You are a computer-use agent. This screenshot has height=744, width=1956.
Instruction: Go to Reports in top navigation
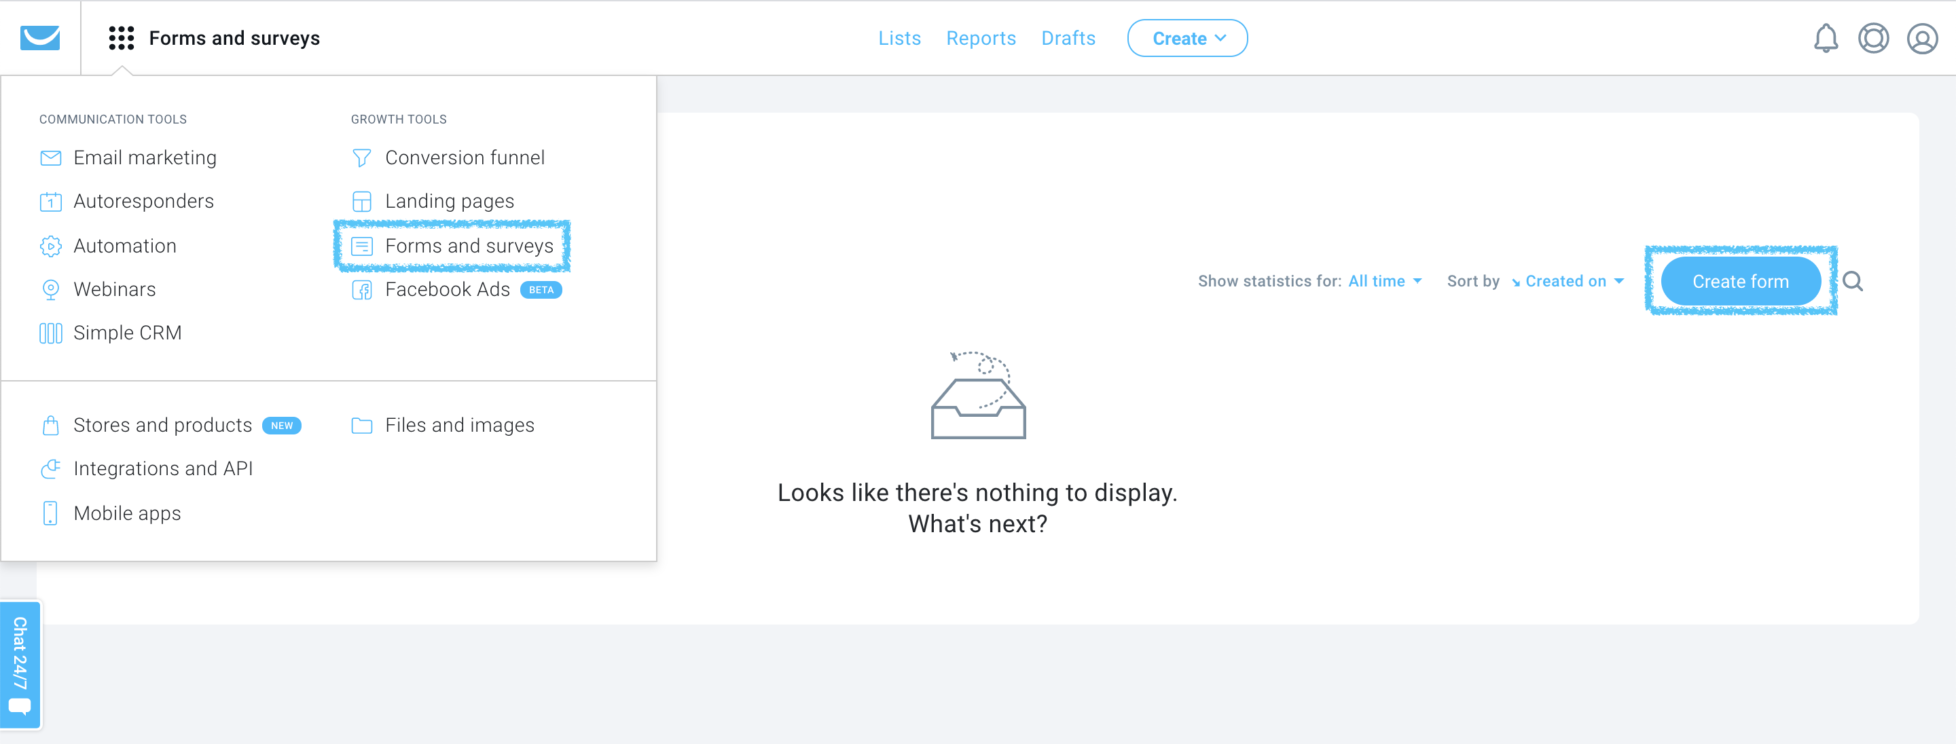click(981, 38)
